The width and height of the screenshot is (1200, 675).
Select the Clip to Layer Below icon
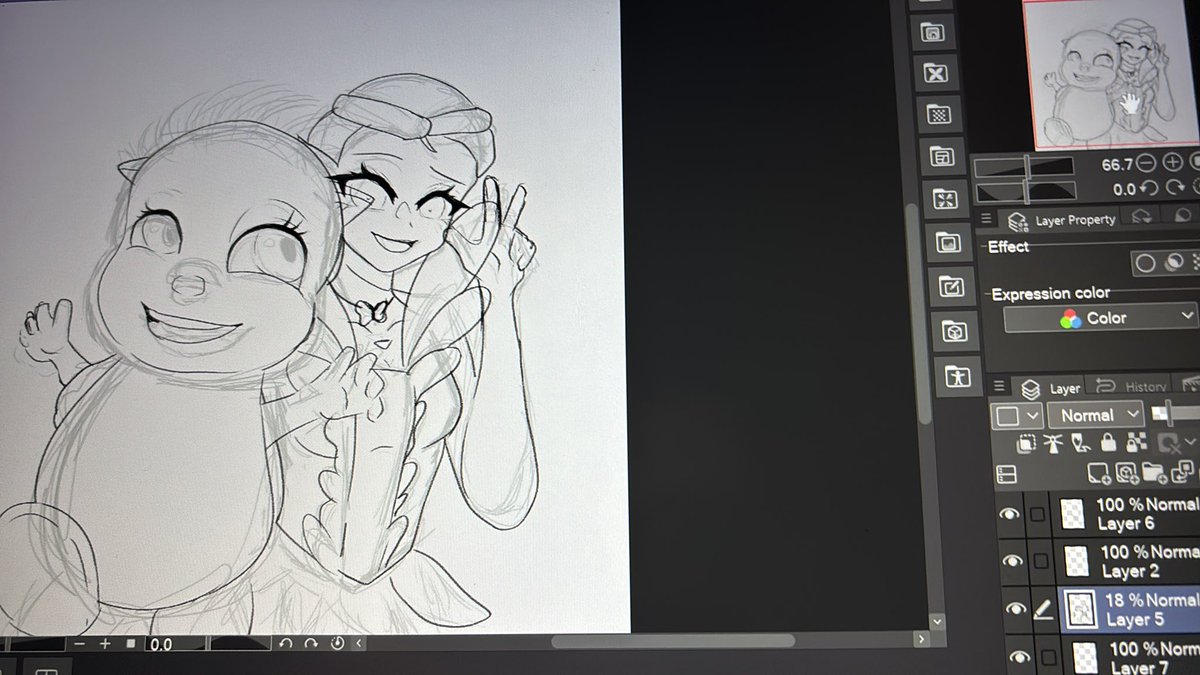tap(1028, 443)
